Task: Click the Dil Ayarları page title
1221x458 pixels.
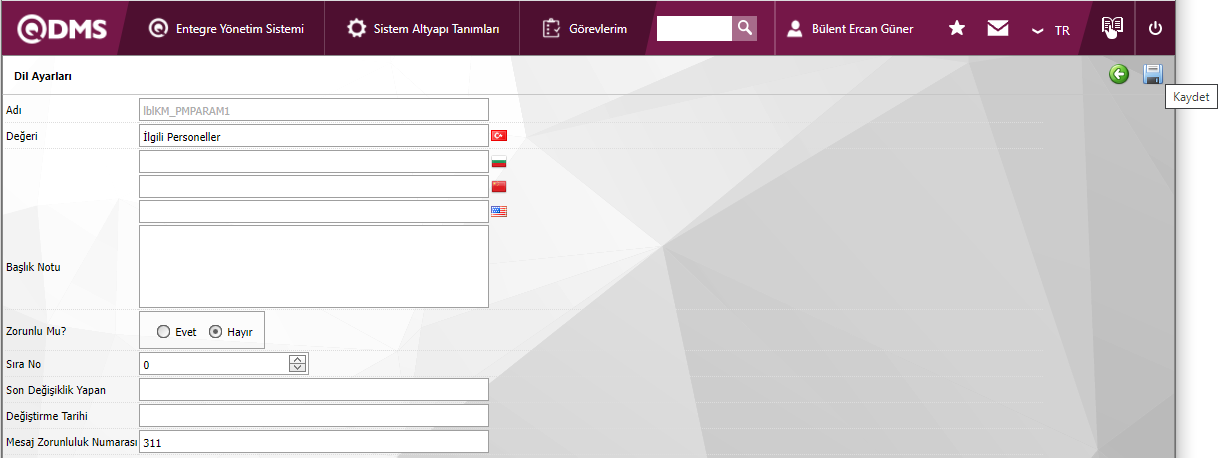Action: [x=43, y=76]
